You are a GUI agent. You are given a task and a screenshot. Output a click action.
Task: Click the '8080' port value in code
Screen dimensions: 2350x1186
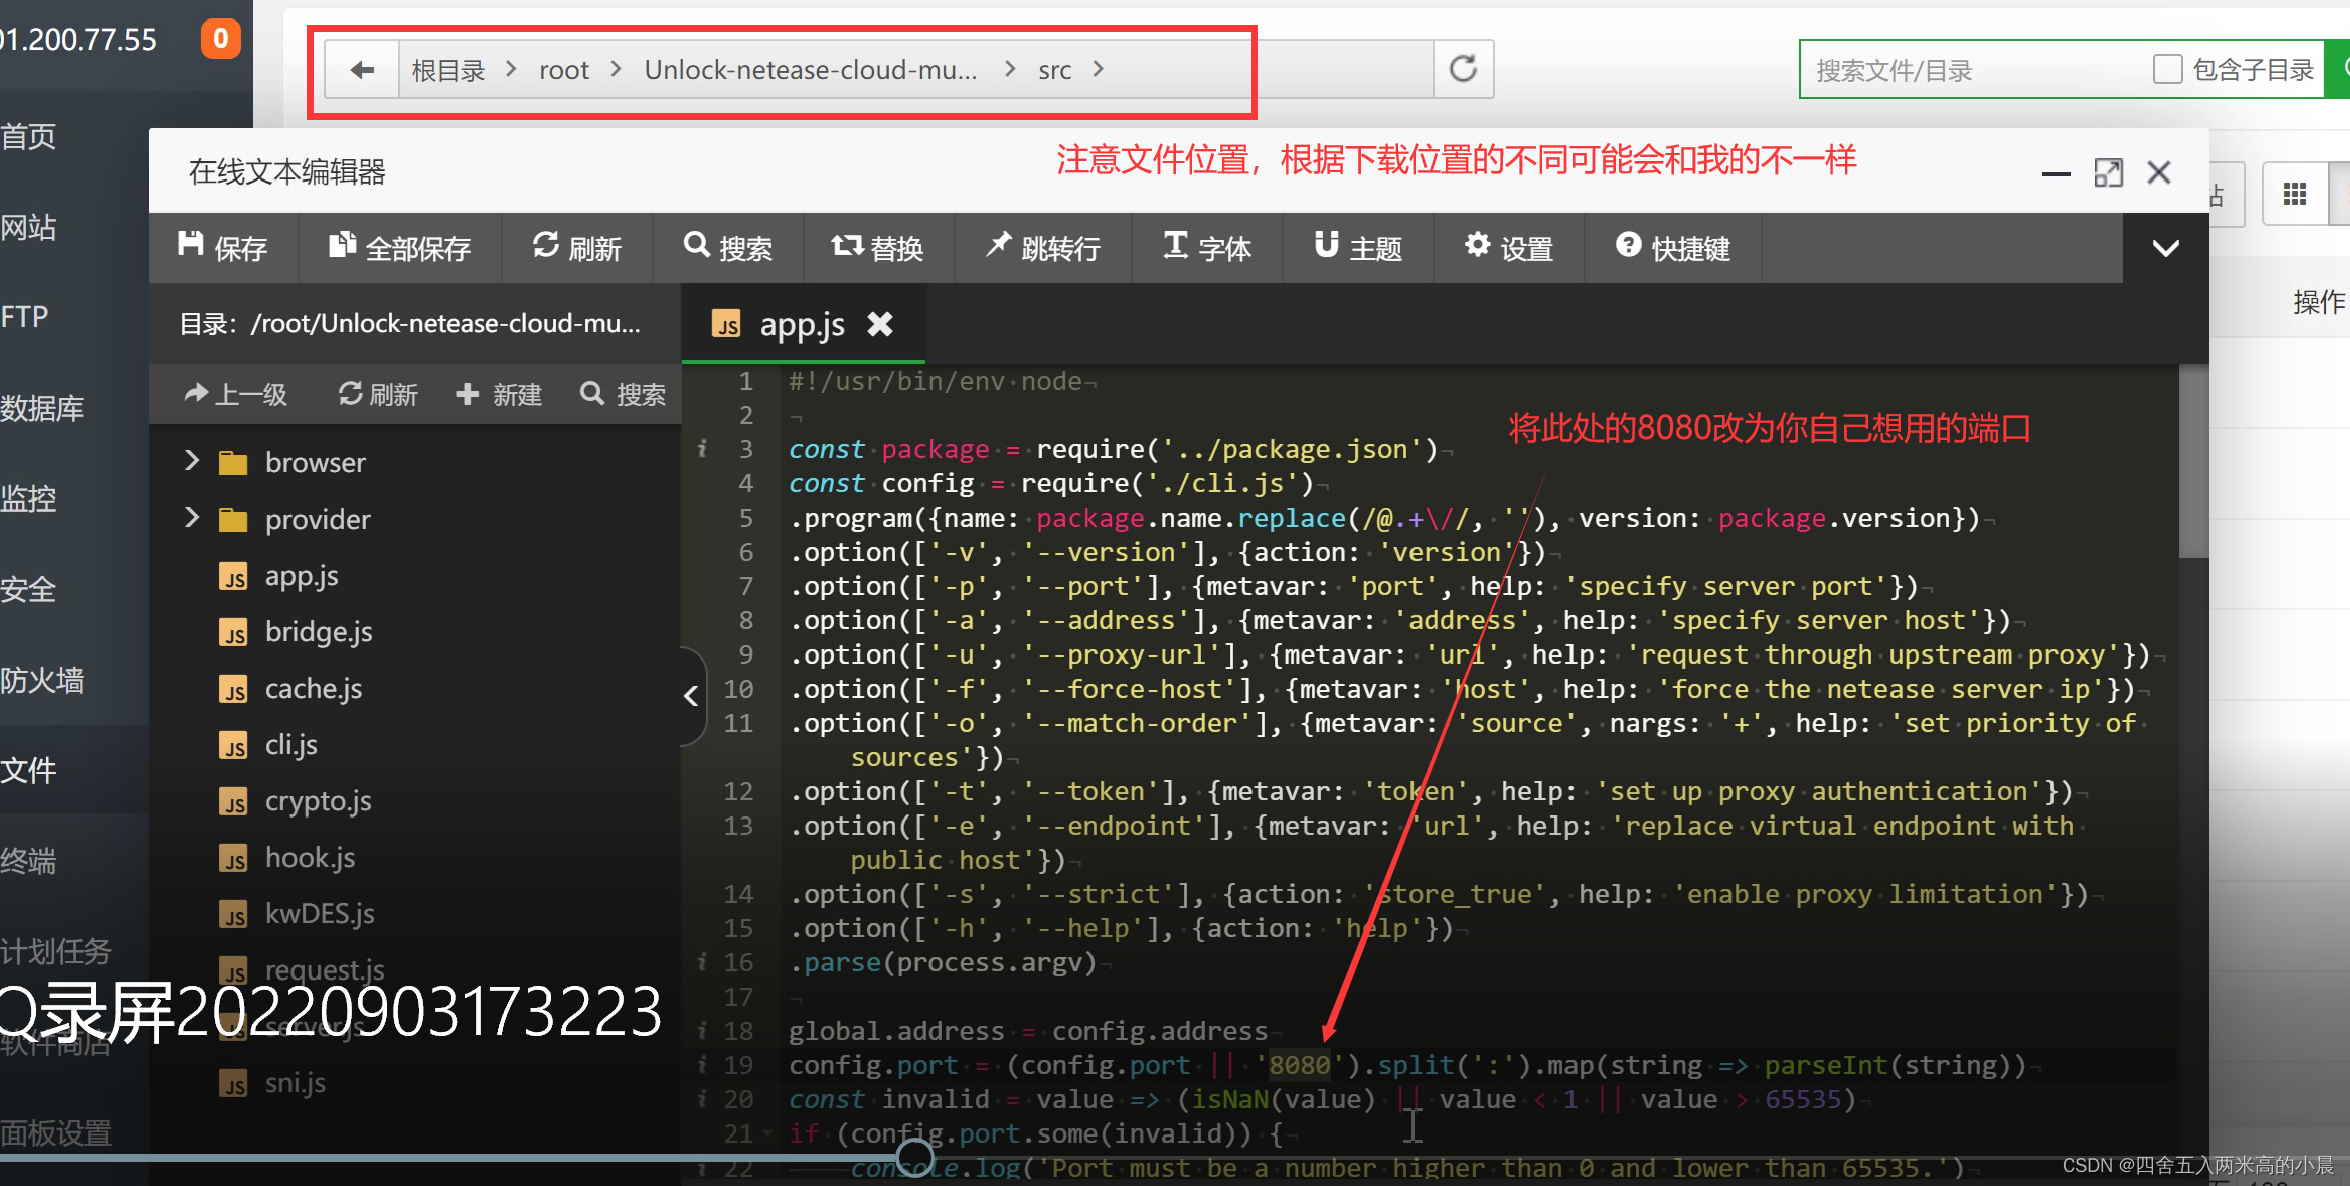tap(1300, 1065)
